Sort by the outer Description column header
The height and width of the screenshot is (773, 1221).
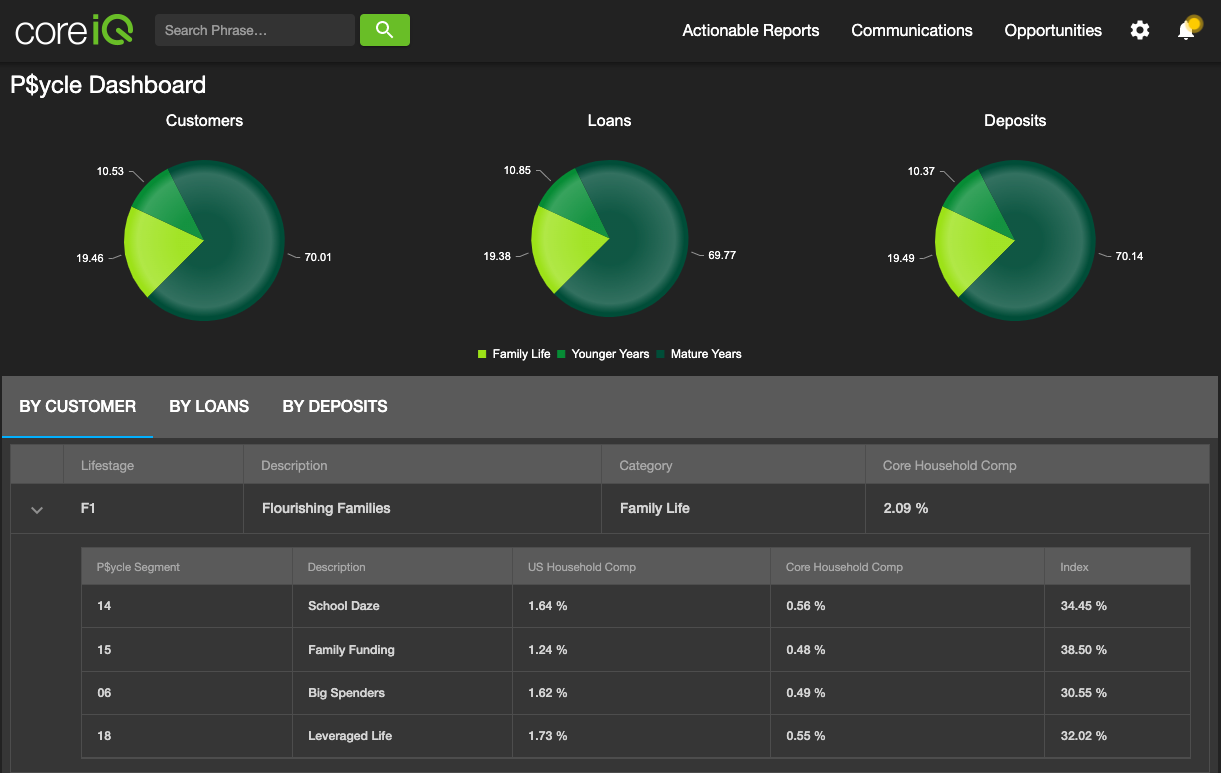(x=422, y=465)
